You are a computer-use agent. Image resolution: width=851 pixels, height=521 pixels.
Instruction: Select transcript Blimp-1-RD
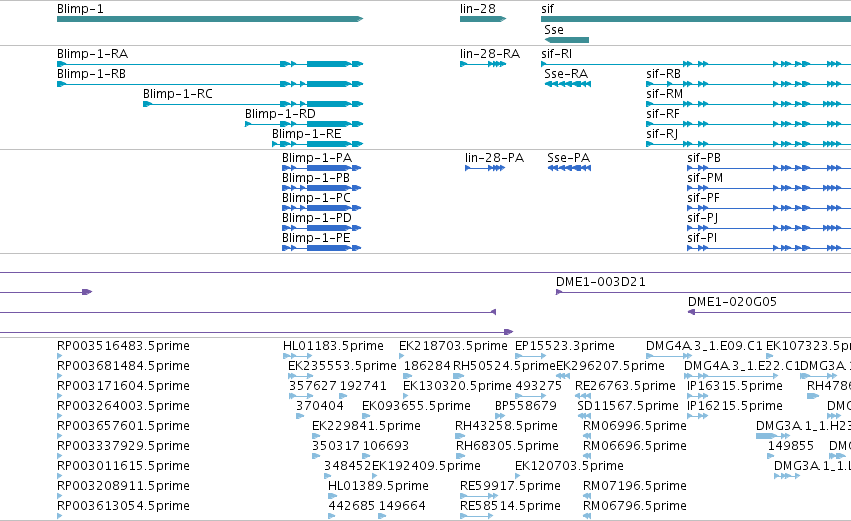(304, 124)
